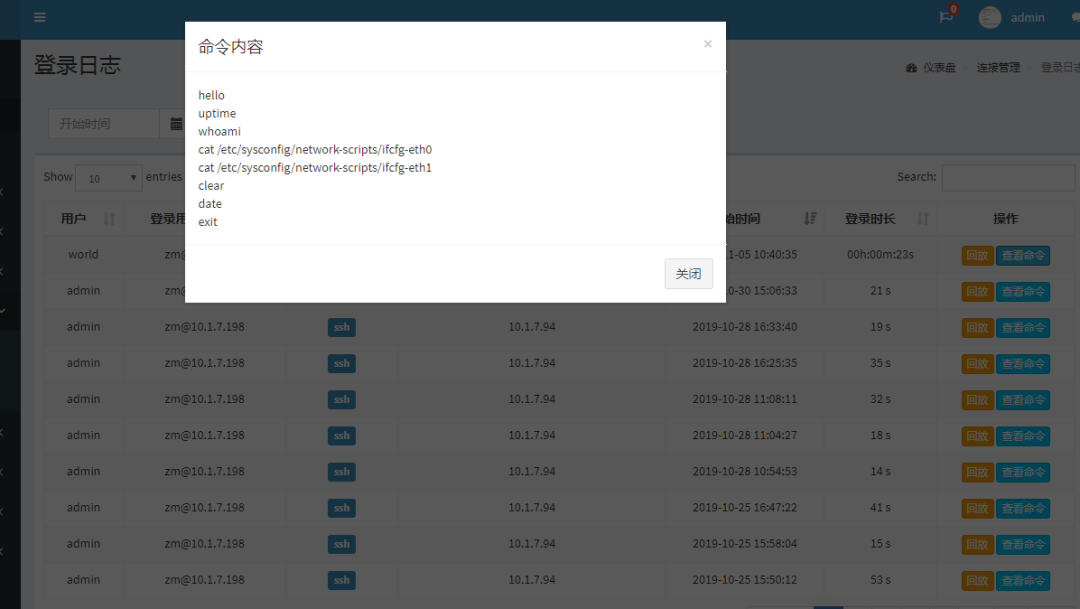This screenshot has height=609, width=1080.
Task: Open the notifications flag icon
Action: (946, 17)
